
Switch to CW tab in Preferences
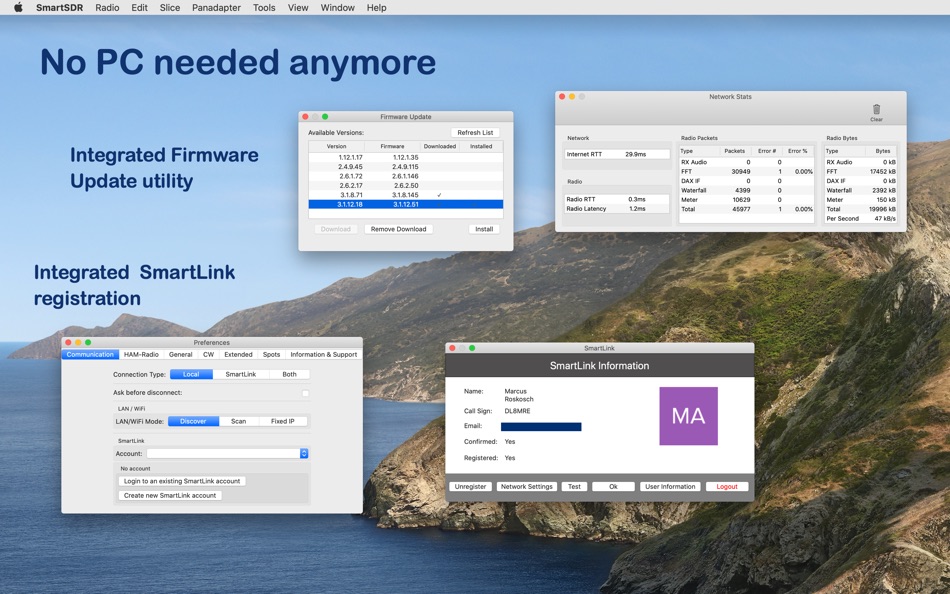208,355
